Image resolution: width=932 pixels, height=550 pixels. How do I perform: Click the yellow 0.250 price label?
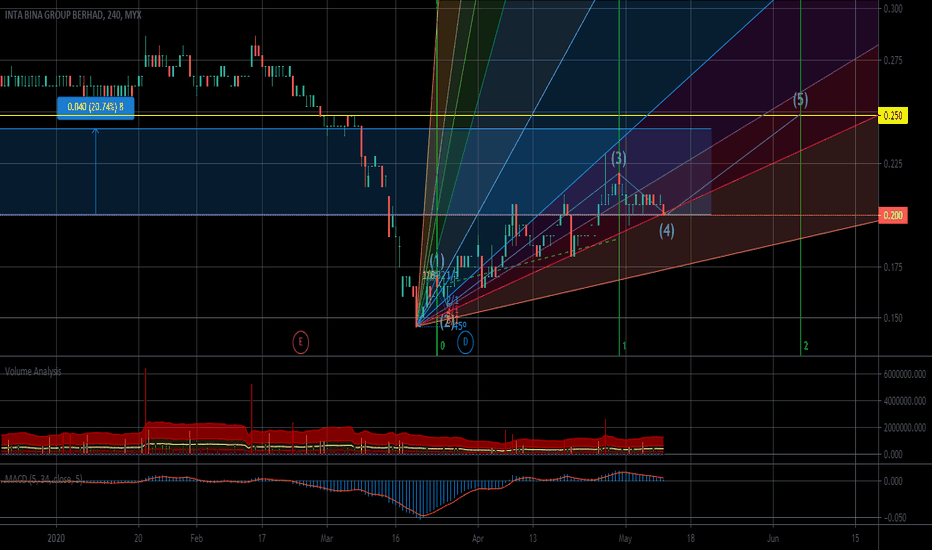click(893, 115)
